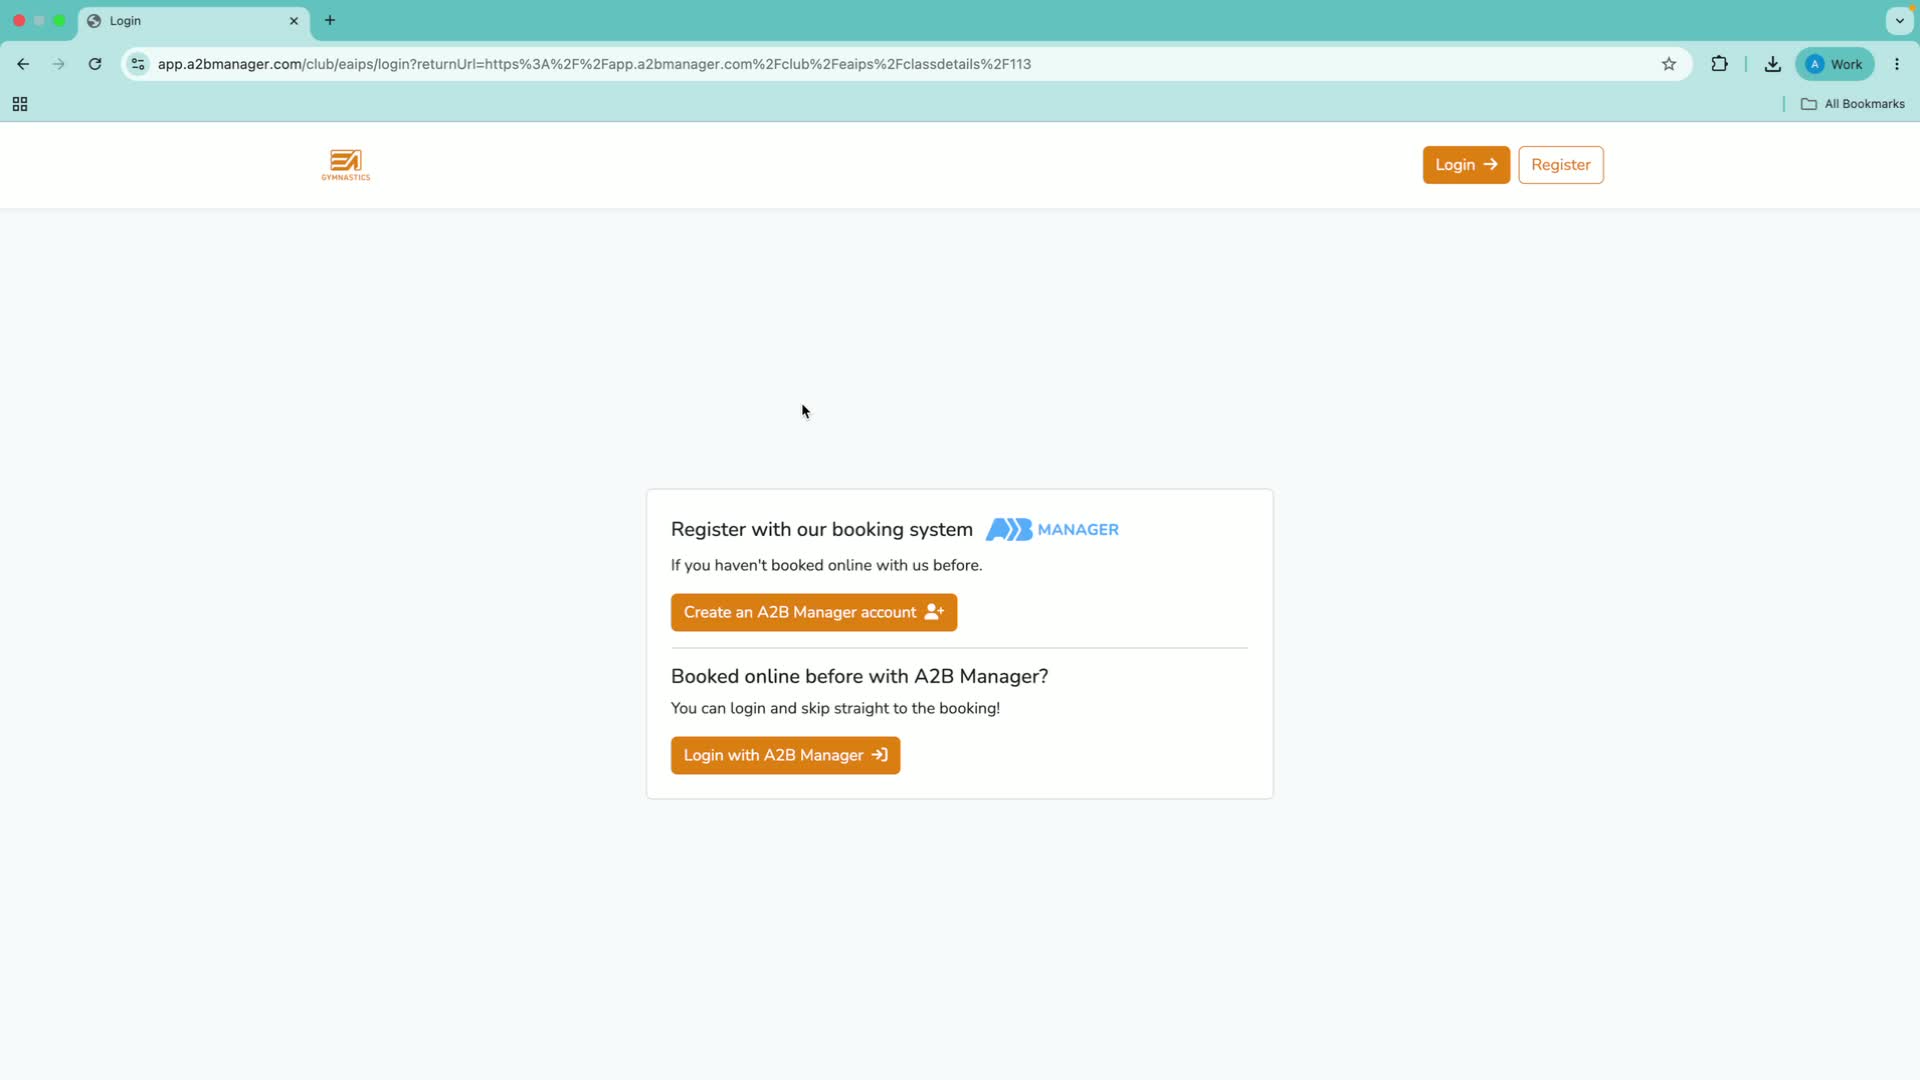Select the Login browser tab
The height and width of the screenshot is (1080, 1920).
coord(194,21)
